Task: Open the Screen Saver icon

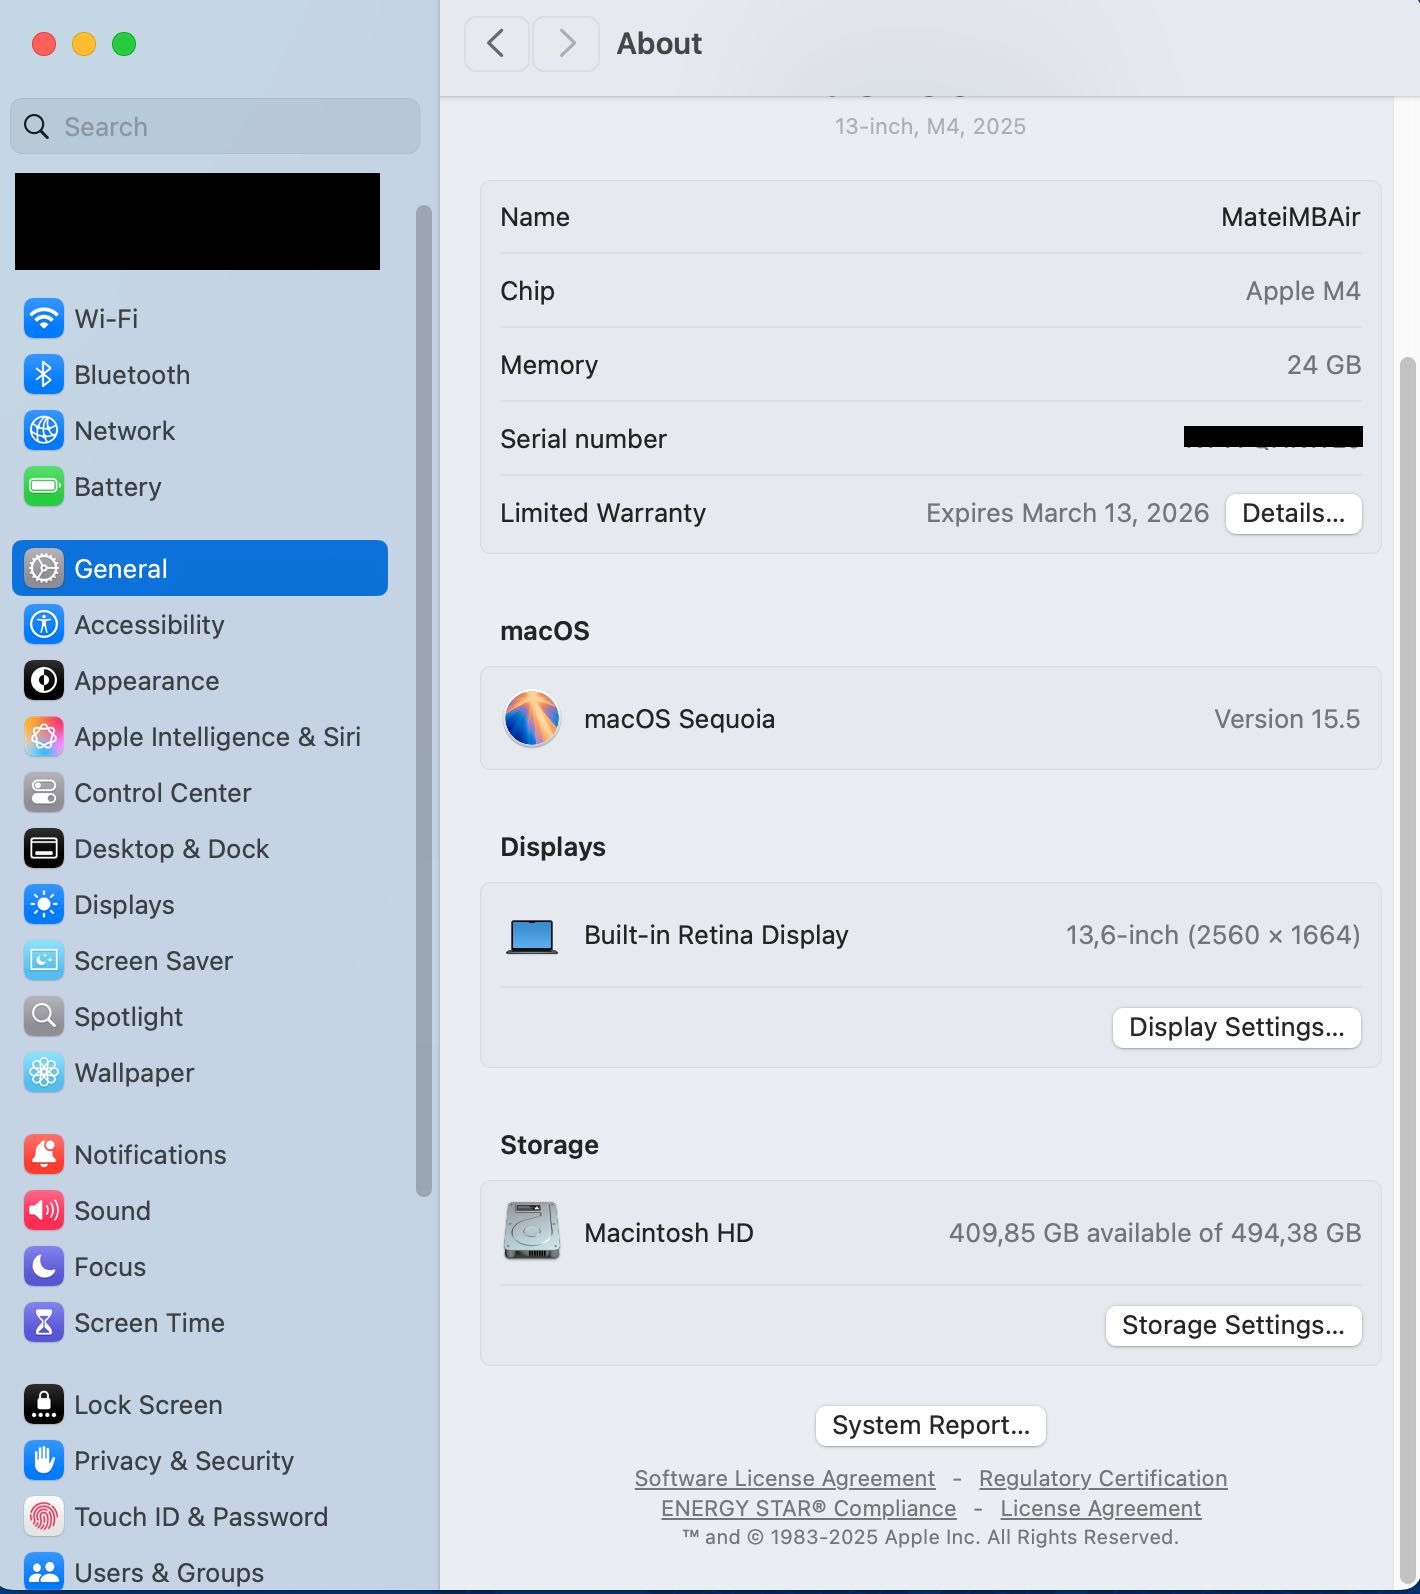Action: (44, 961)
